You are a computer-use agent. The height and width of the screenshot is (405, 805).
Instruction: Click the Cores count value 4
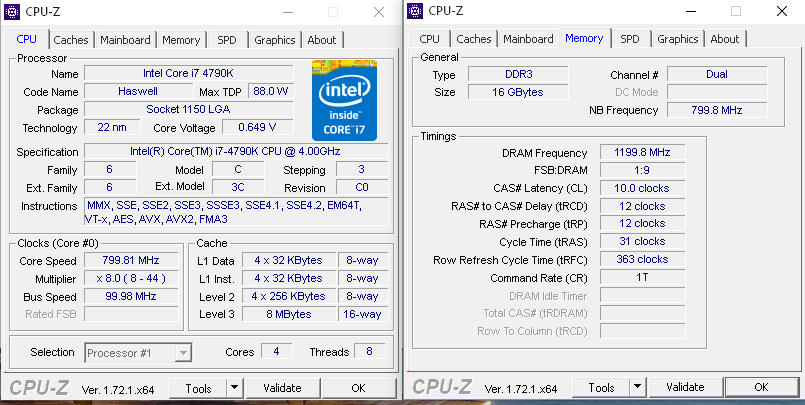coord(277,352)
